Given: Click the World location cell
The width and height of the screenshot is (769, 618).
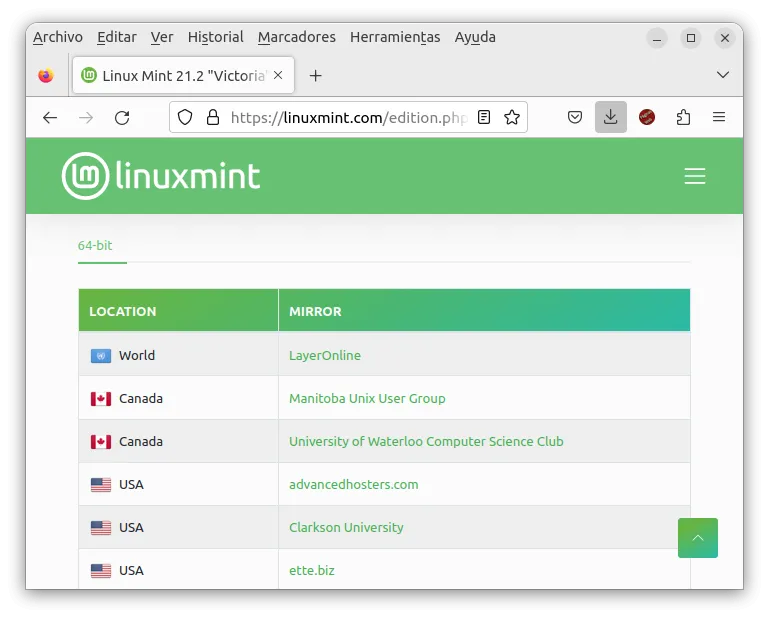Looking at the screenshot, I should pos(178,355).
